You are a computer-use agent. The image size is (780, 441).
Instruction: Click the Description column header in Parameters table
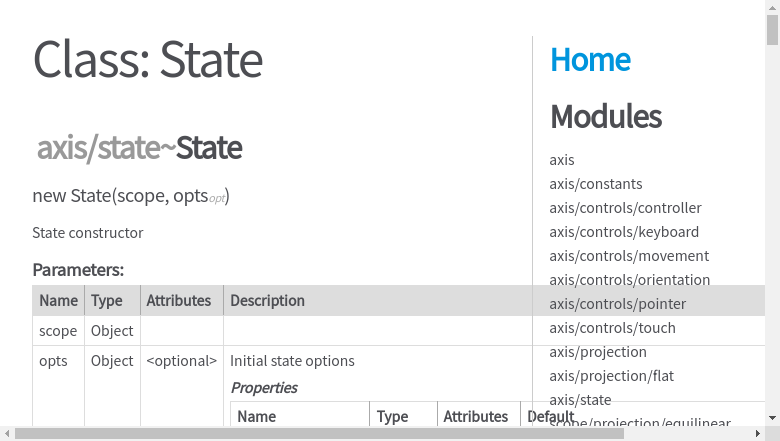(267, 300)
